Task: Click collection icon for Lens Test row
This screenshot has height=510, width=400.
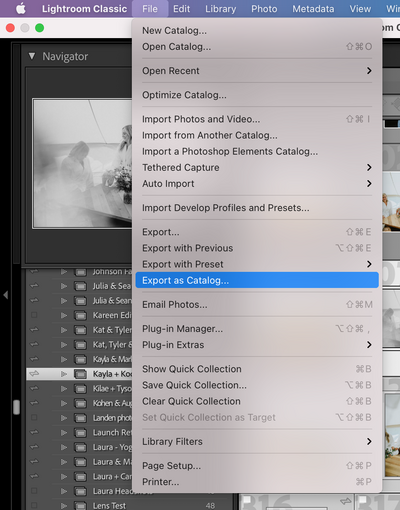Action: click(80, 506)
